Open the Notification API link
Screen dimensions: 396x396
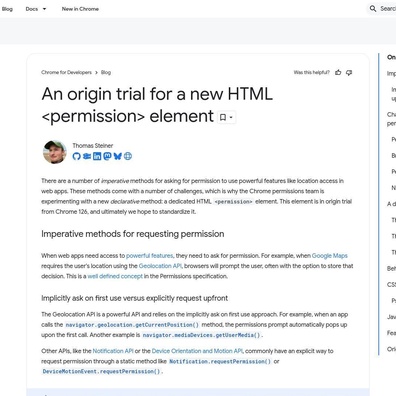click(113, 351)
